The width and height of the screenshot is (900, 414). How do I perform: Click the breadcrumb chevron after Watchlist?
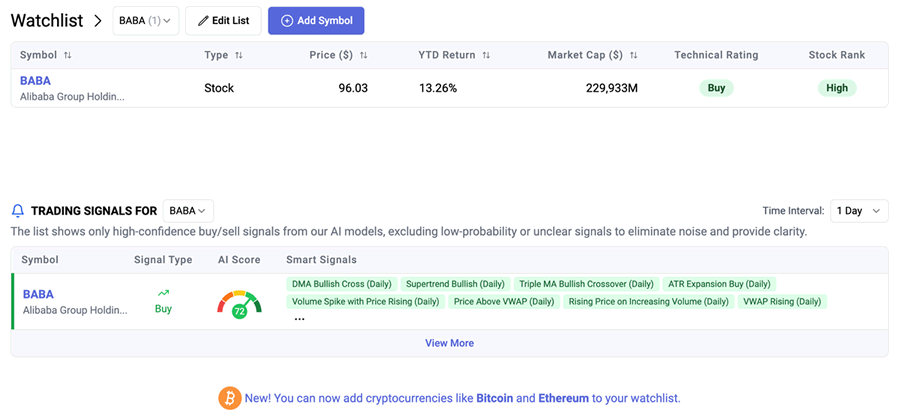[97, 20]
